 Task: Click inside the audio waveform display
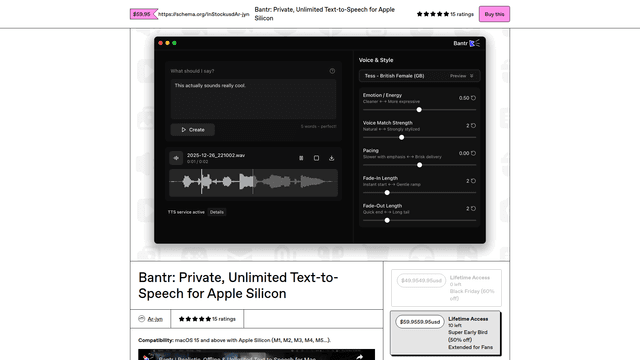point(253,183)
